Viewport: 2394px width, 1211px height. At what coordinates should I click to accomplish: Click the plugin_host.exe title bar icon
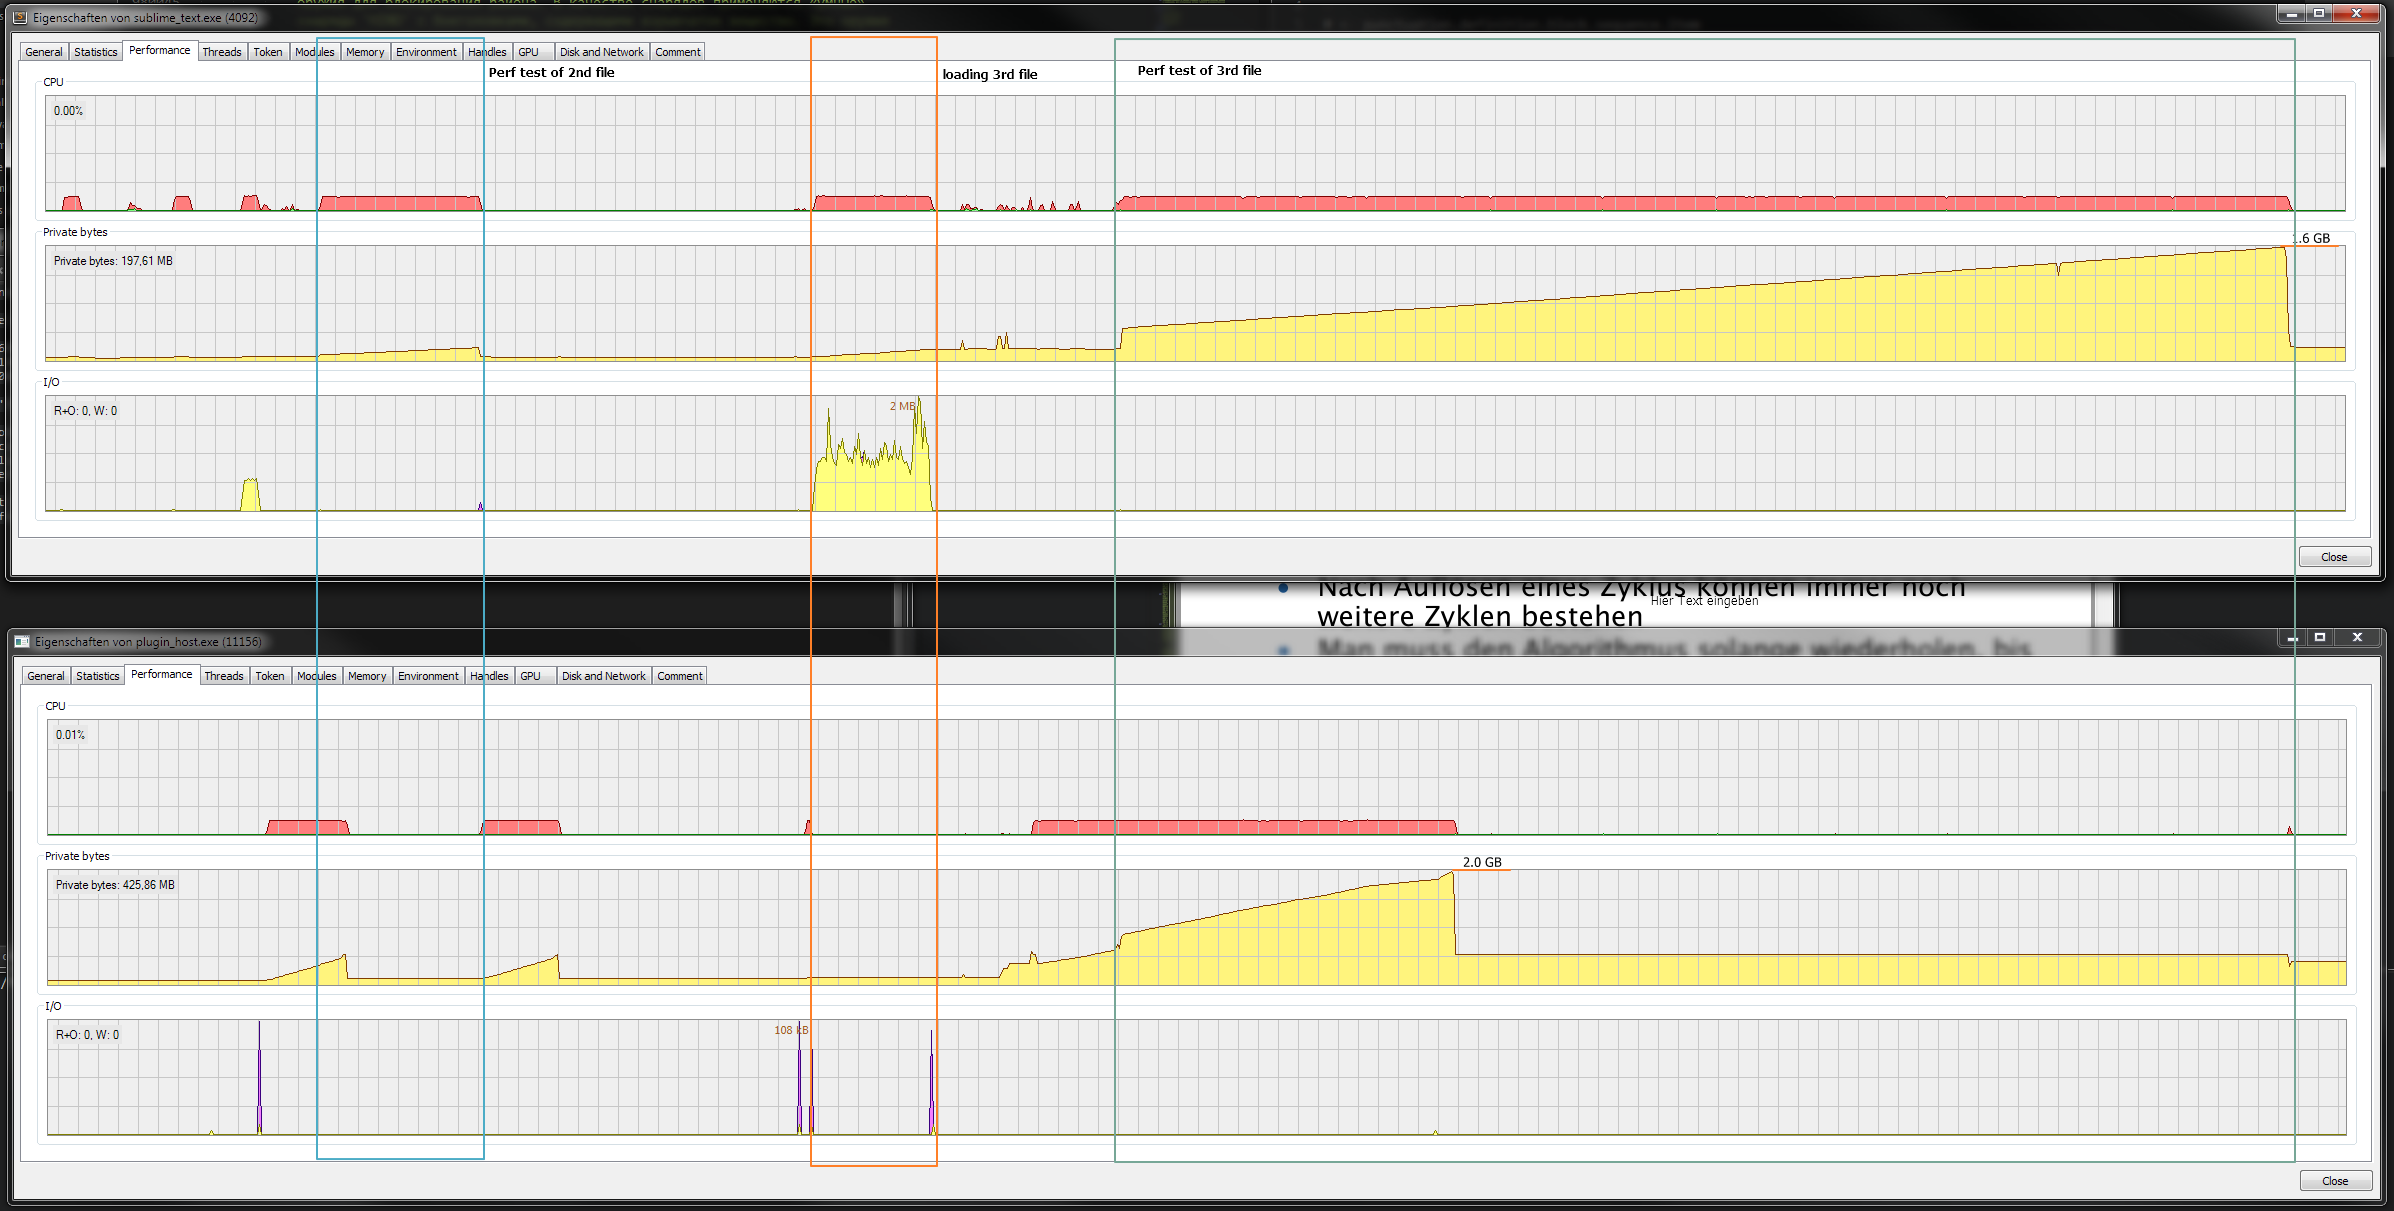tap(22, 641)
